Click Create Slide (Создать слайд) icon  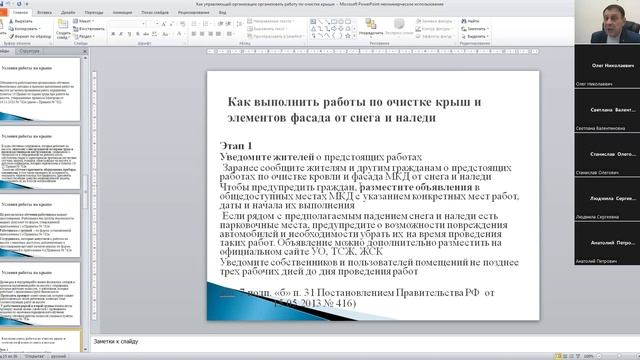[x=63, y=29]
